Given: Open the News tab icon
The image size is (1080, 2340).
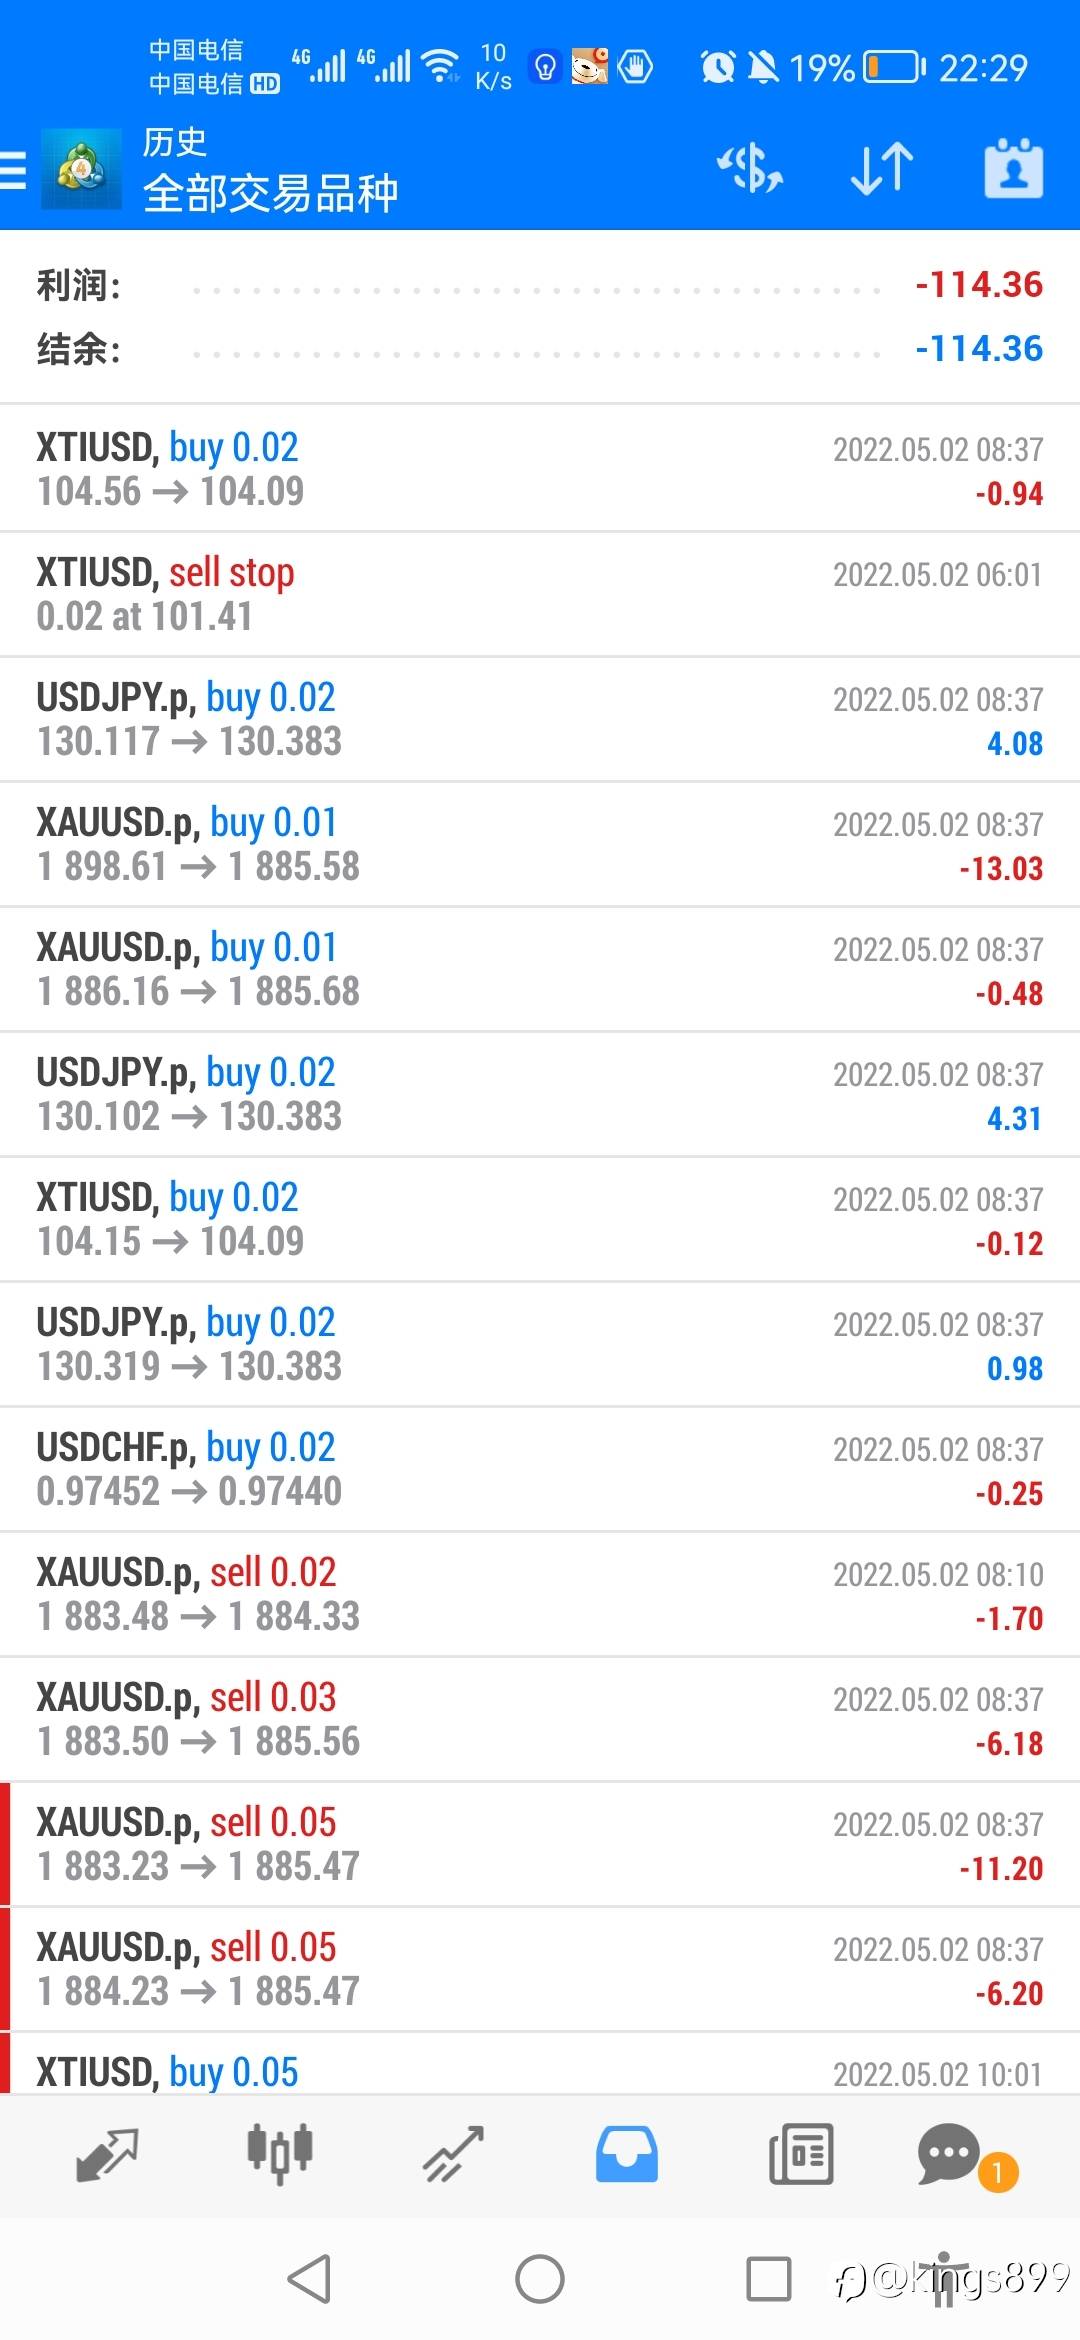Looking at the screenshot, I should tap(800, 2153).
